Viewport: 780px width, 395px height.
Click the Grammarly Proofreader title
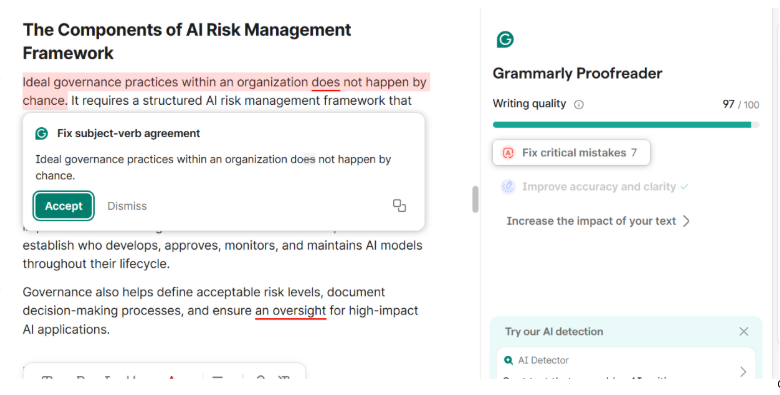point(577,73)
